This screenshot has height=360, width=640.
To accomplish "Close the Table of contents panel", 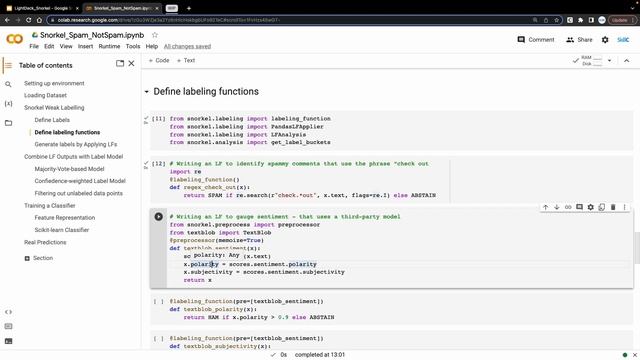I will tap(131, 63).
